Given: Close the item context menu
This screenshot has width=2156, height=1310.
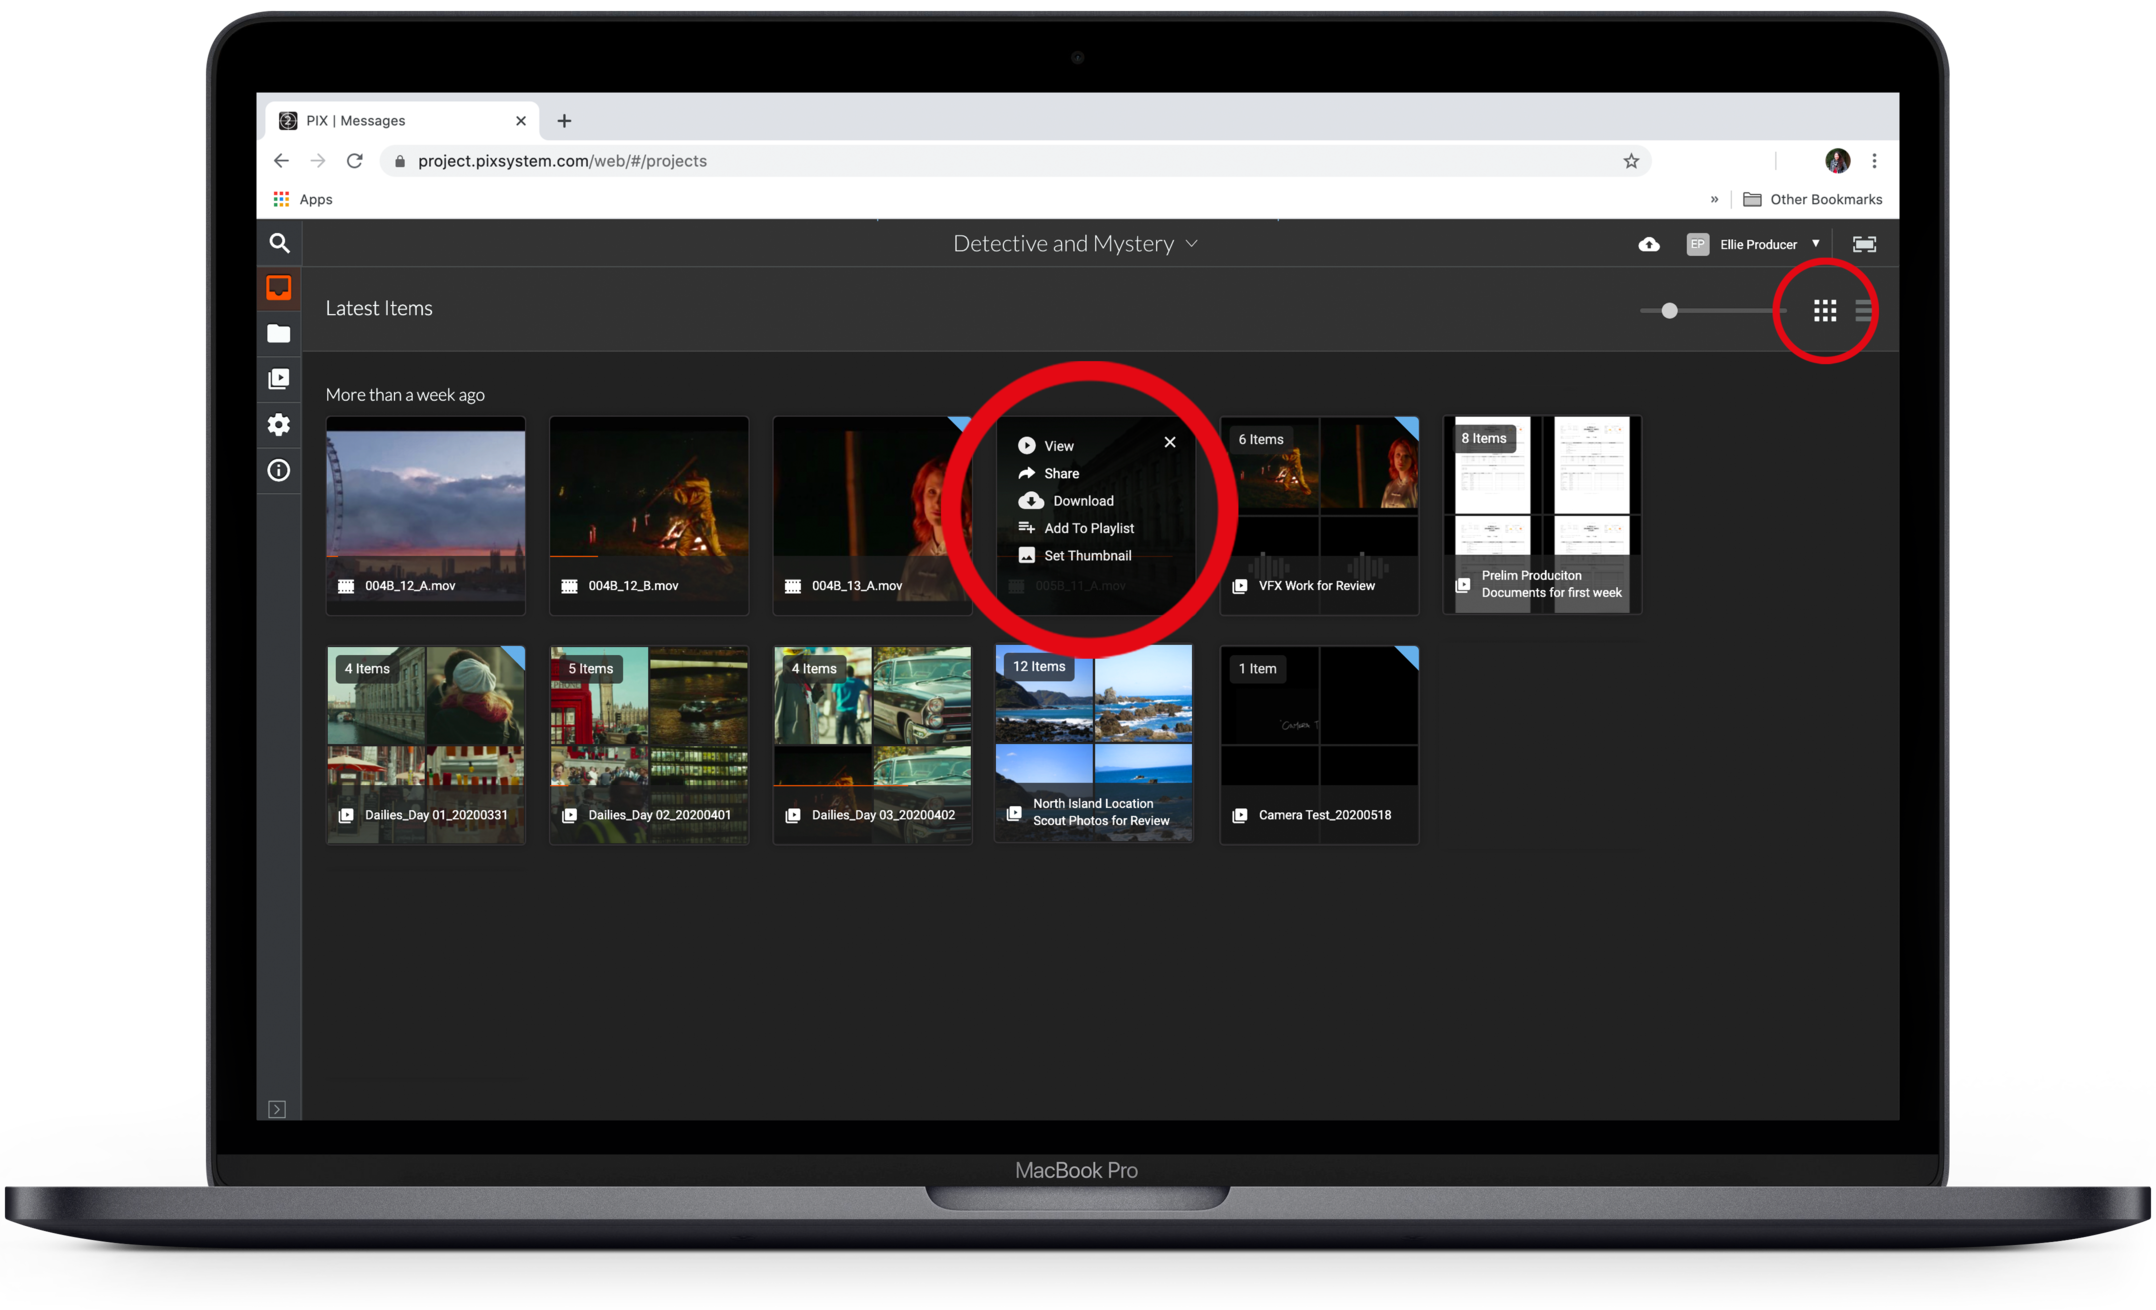Looking at the screenshot, I should (1170, 442).
